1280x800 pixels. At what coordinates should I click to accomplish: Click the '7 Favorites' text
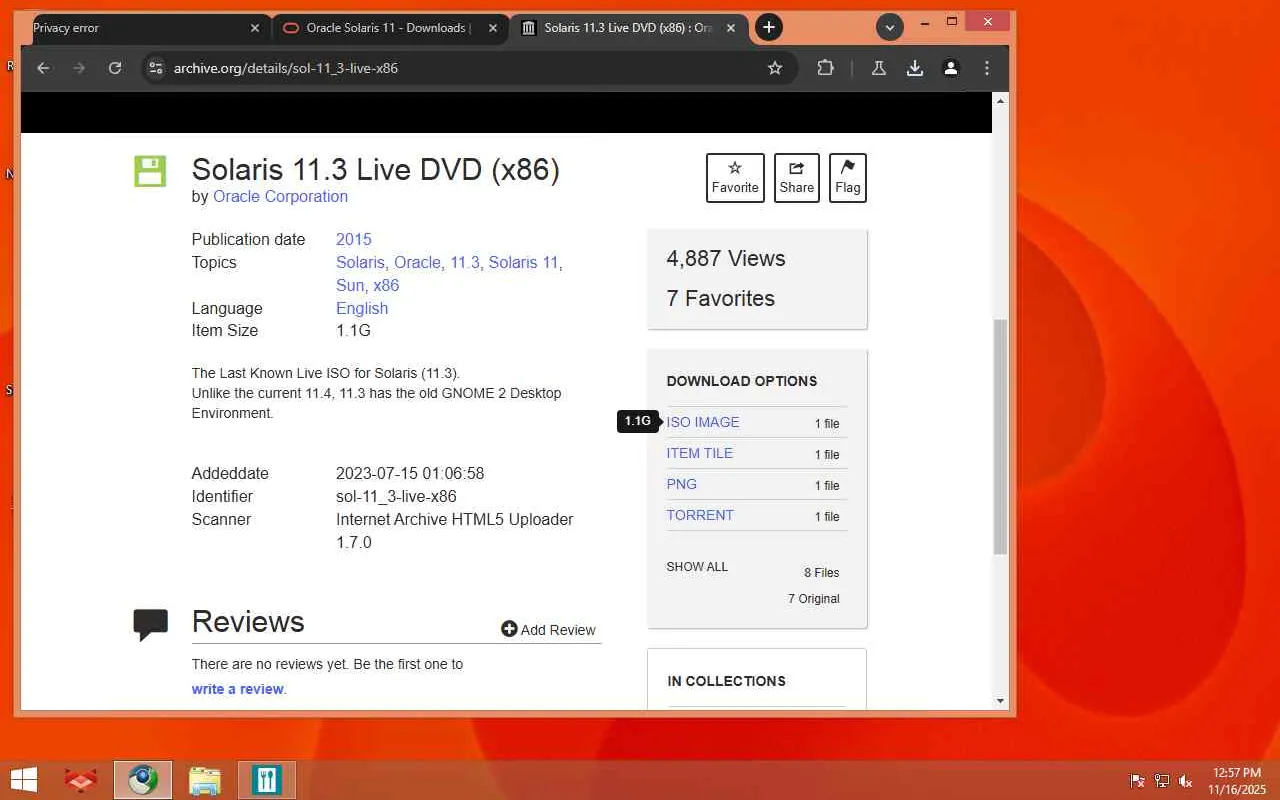coord(721,298)
